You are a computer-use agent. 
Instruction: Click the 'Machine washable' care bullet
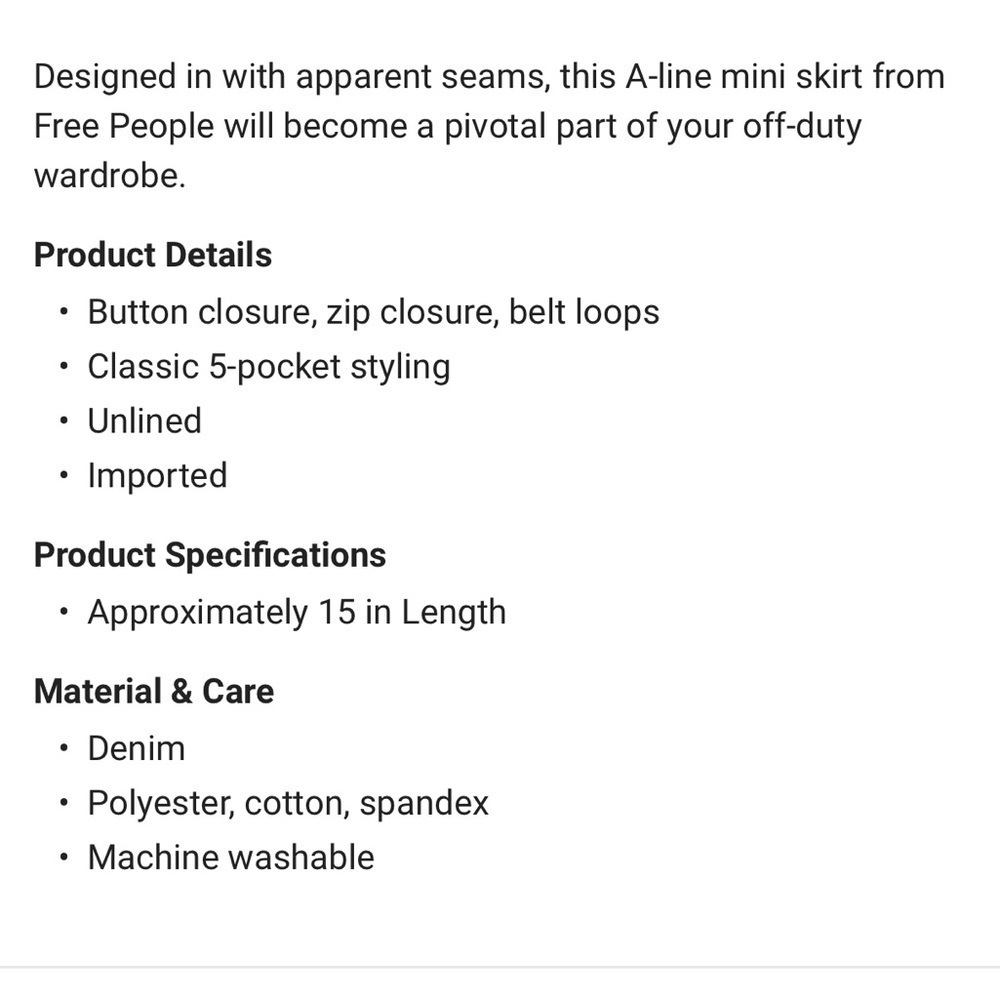(231, 857)
